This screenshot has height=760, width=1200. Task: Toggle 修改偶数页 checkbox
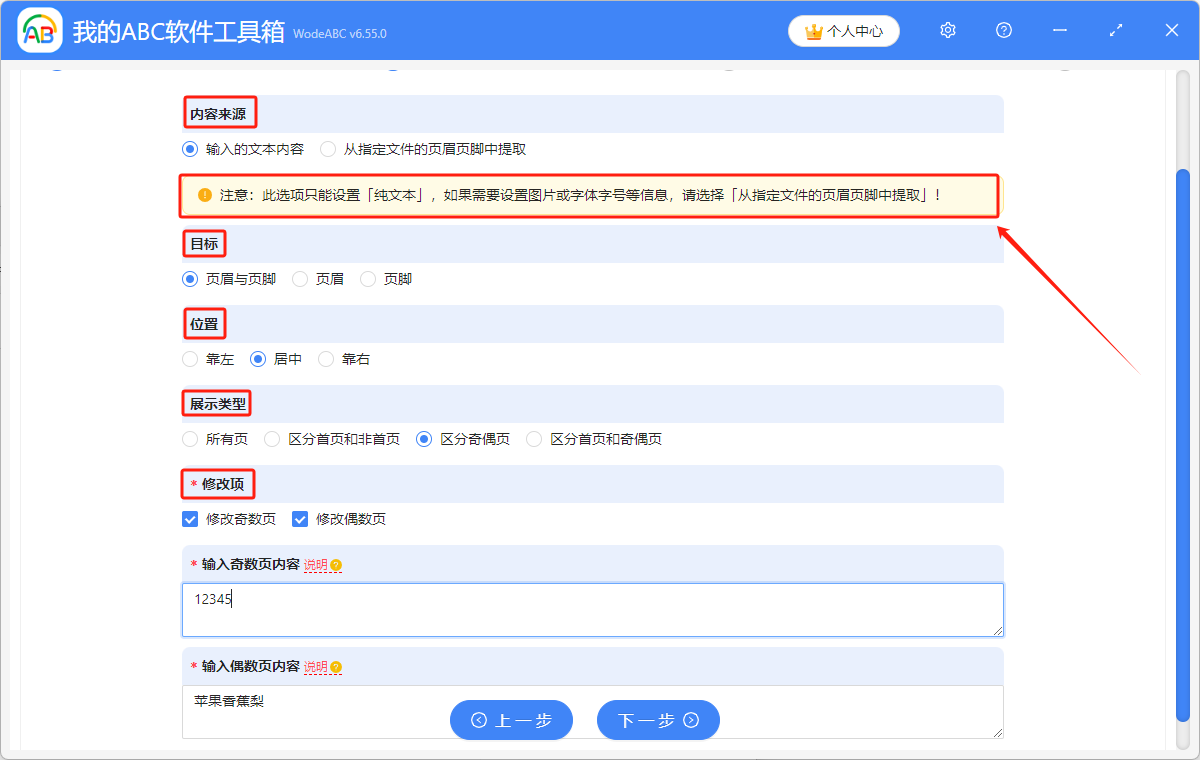[x=300, y=519]
